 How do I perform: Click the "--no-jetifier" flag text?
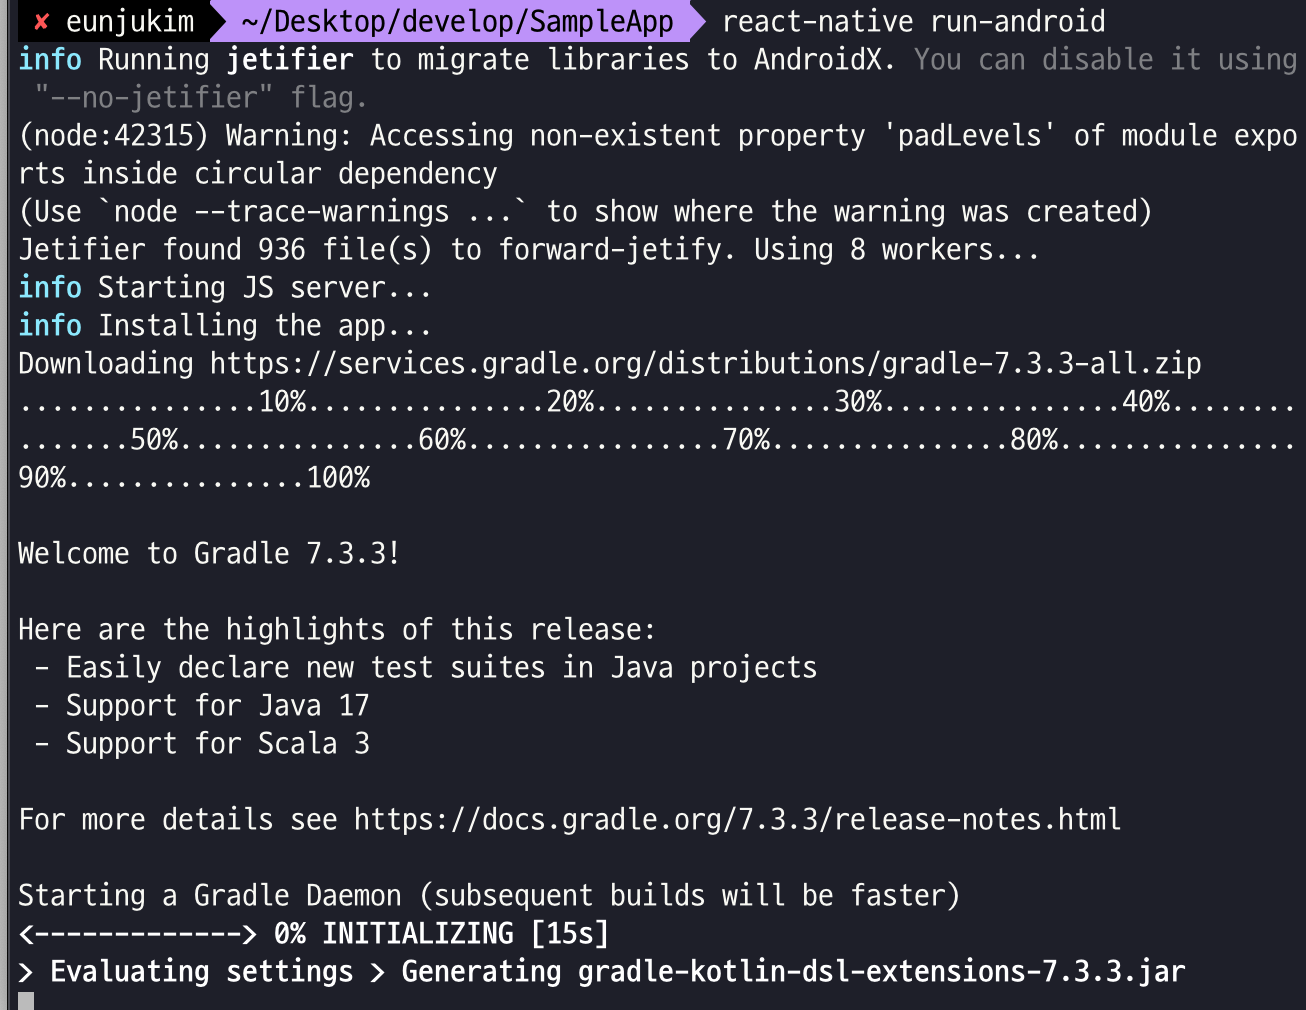tap(154, 98)
